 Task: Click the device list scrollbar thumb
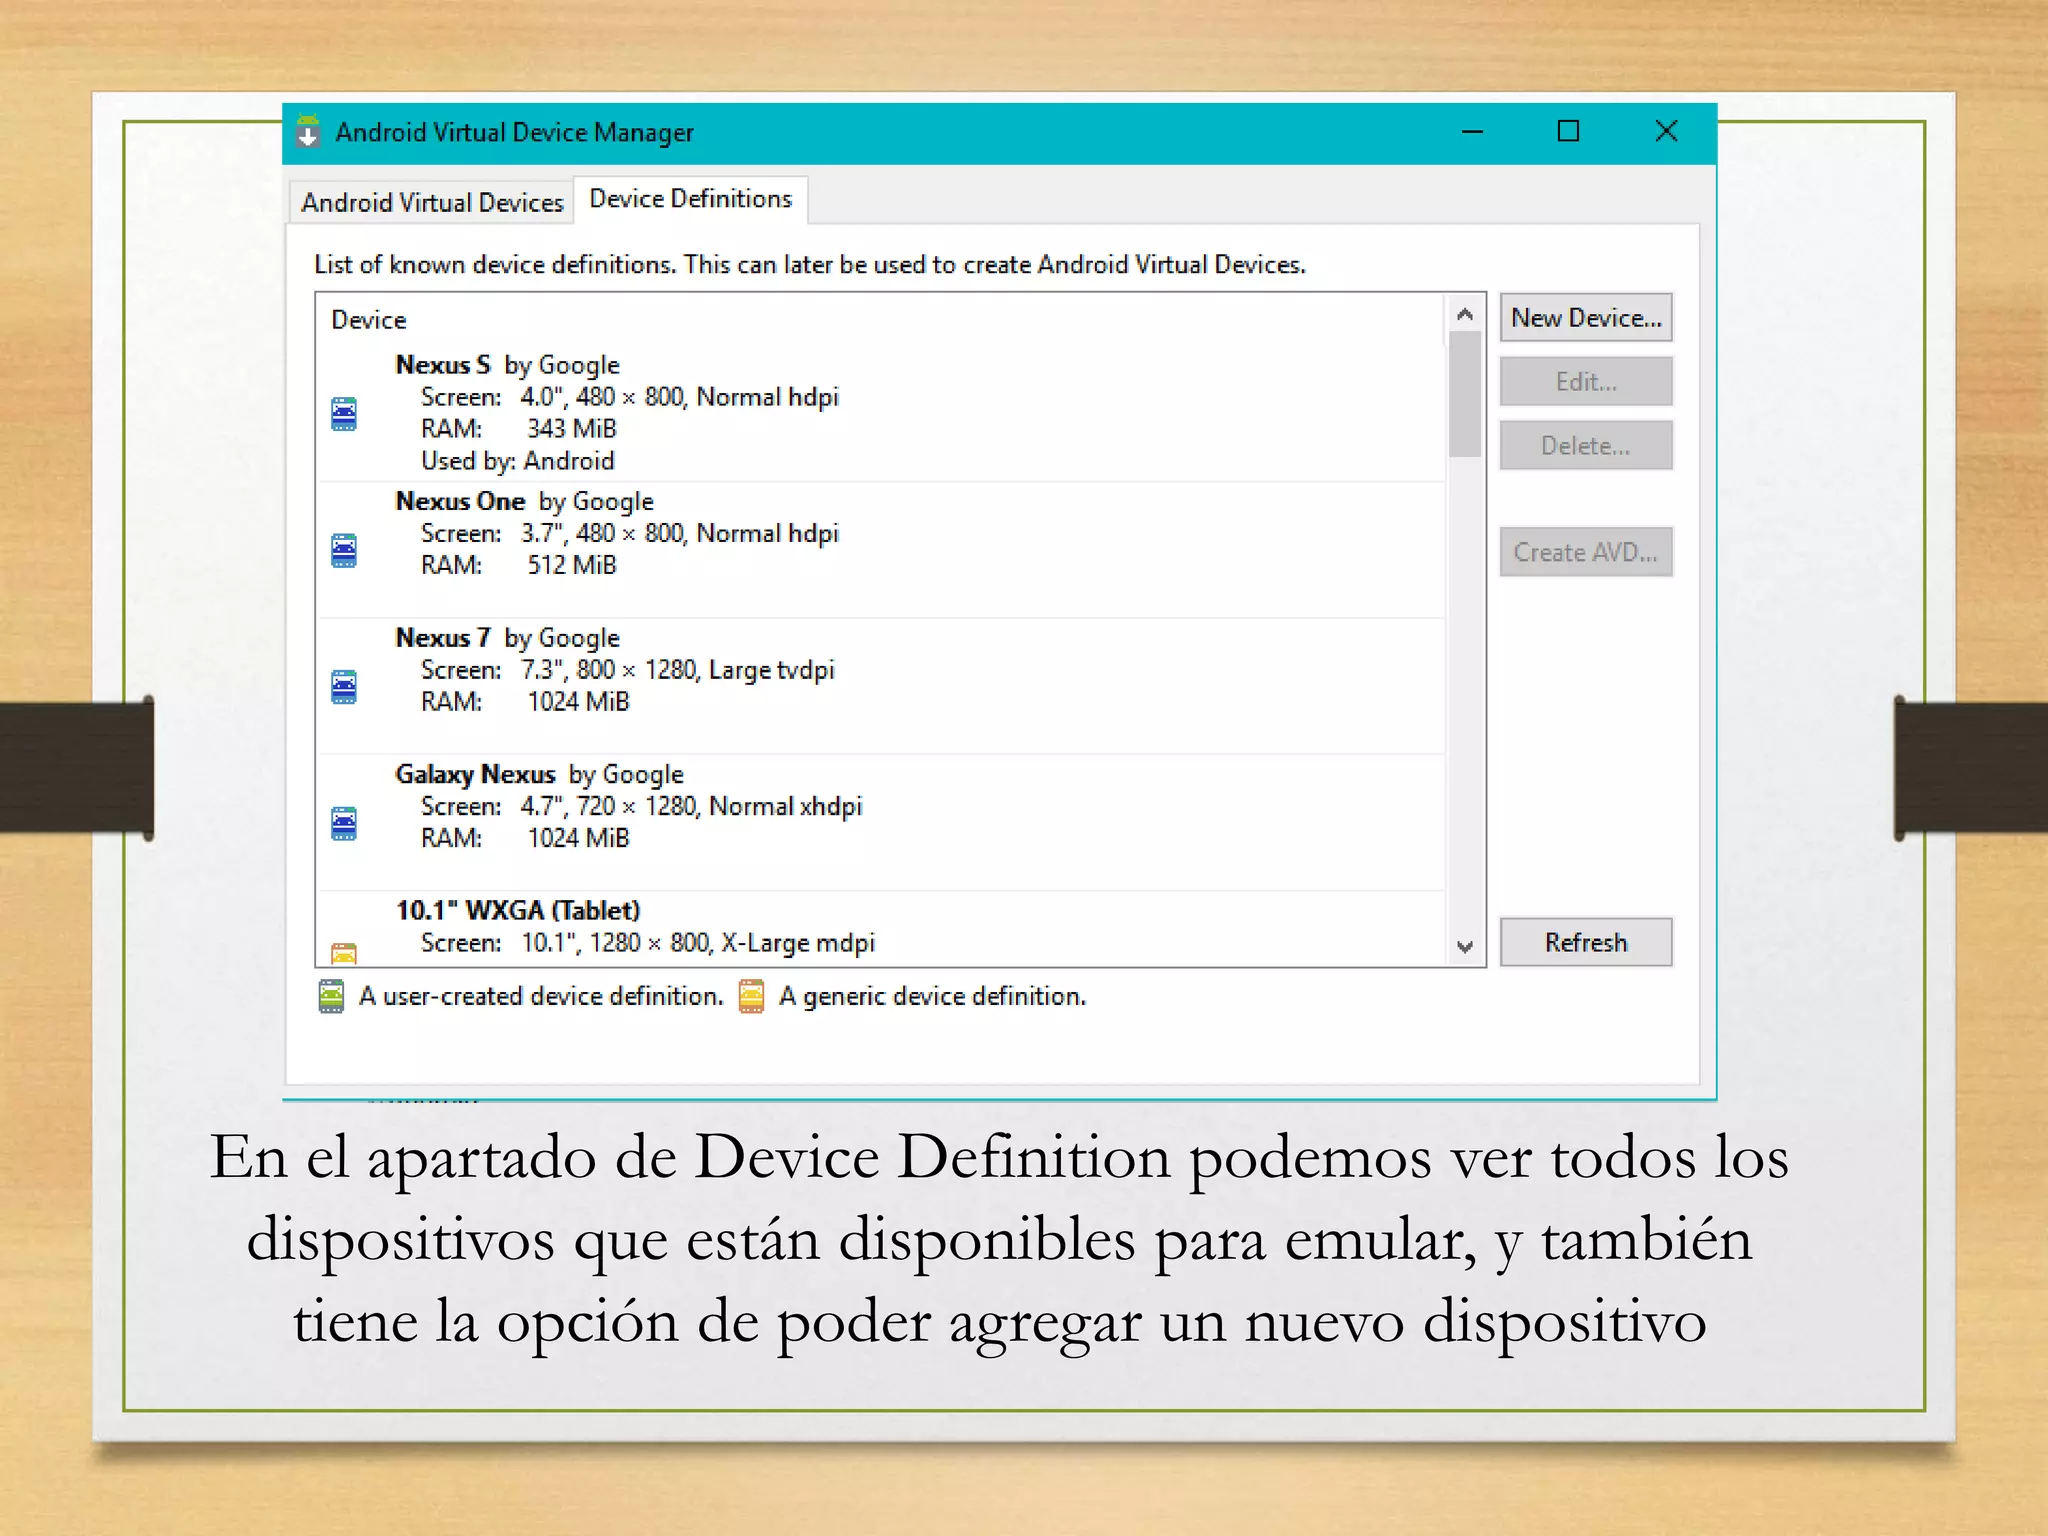point(1465,394)
